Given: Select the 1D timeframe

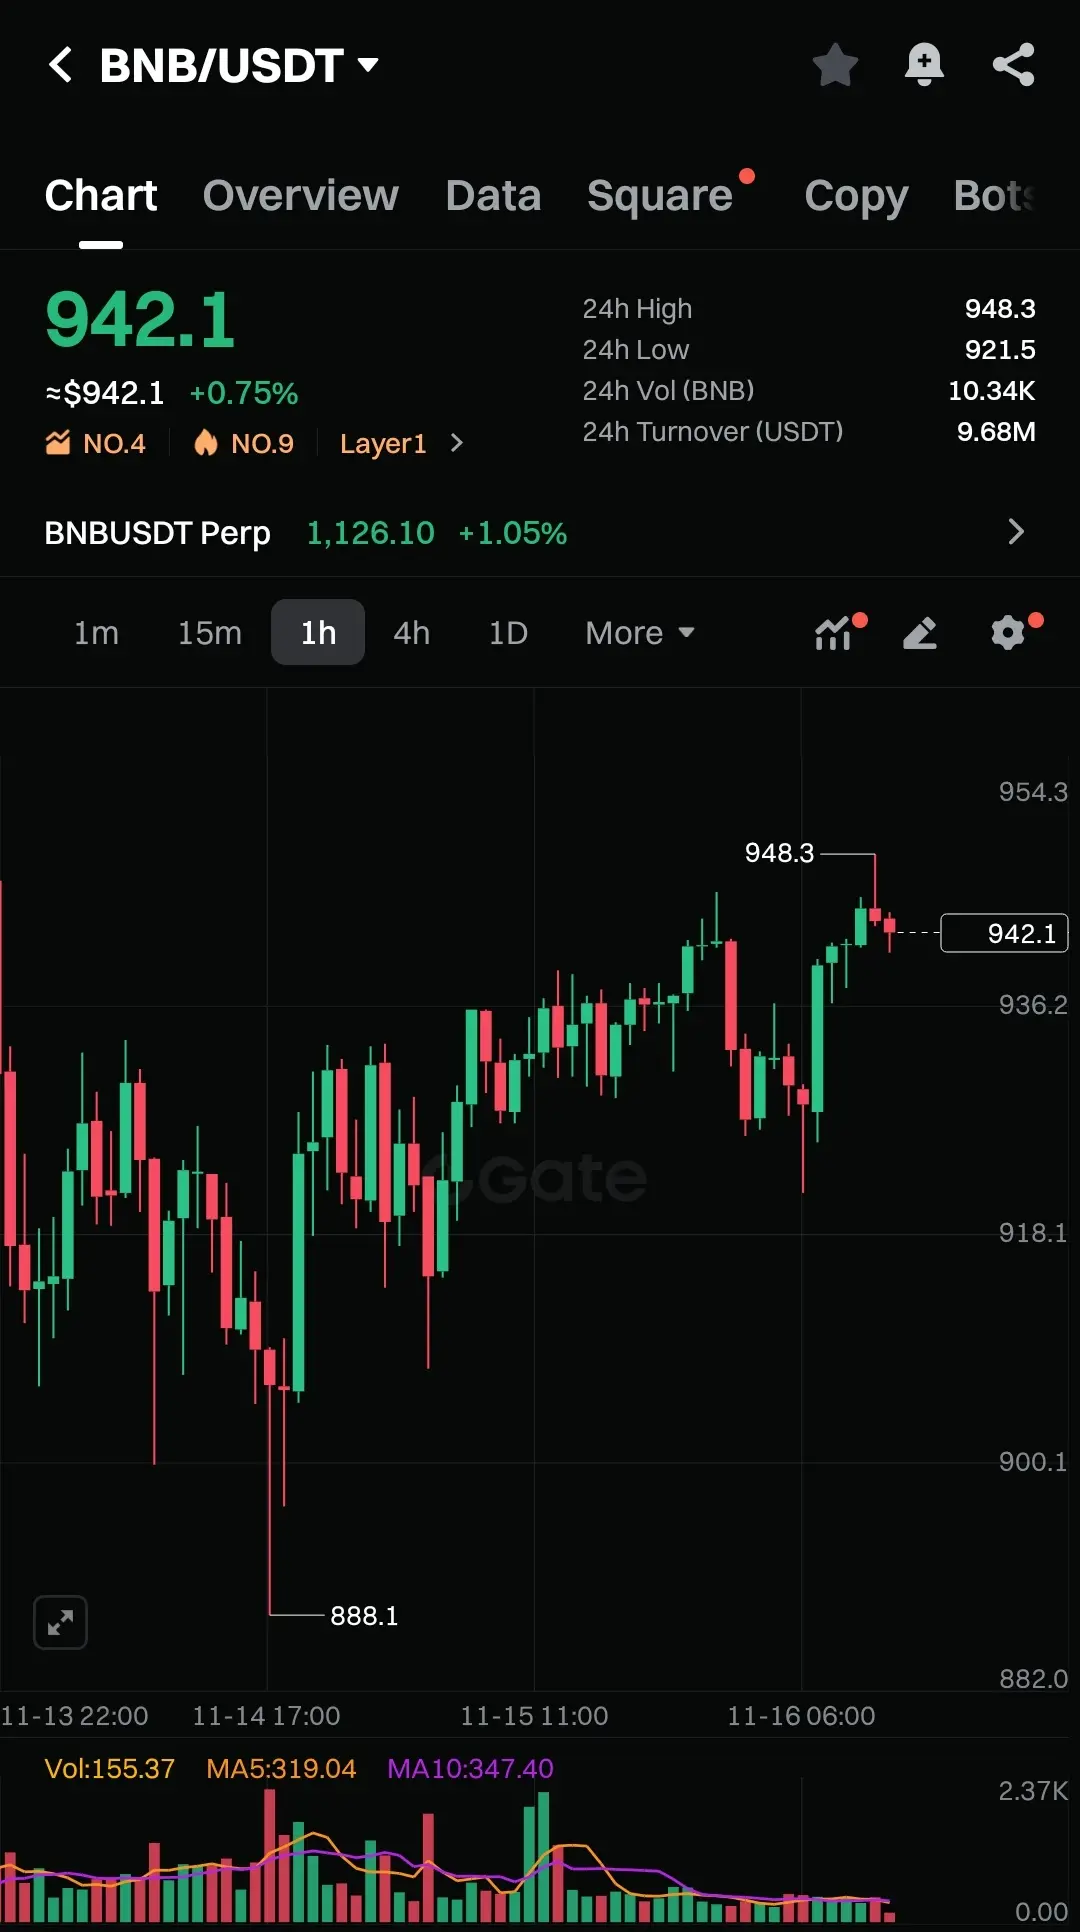Looking at the screenshot, I should click(508, 633).
